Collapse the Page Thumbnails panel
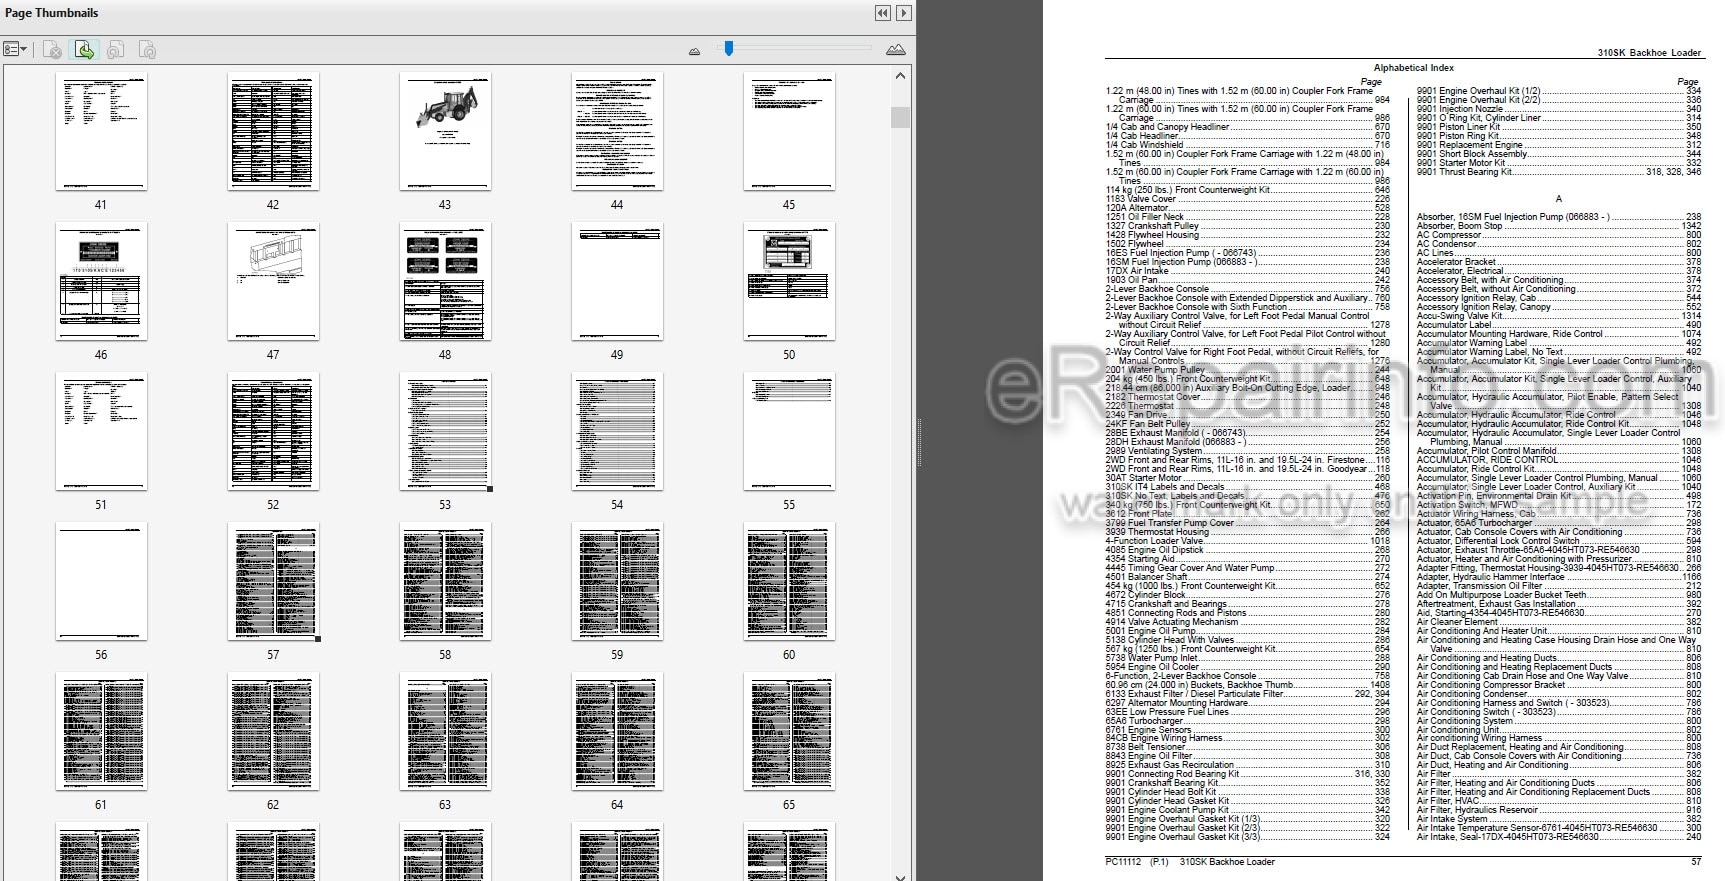Viewport: 1725px width, 881px height. (882, 13)
